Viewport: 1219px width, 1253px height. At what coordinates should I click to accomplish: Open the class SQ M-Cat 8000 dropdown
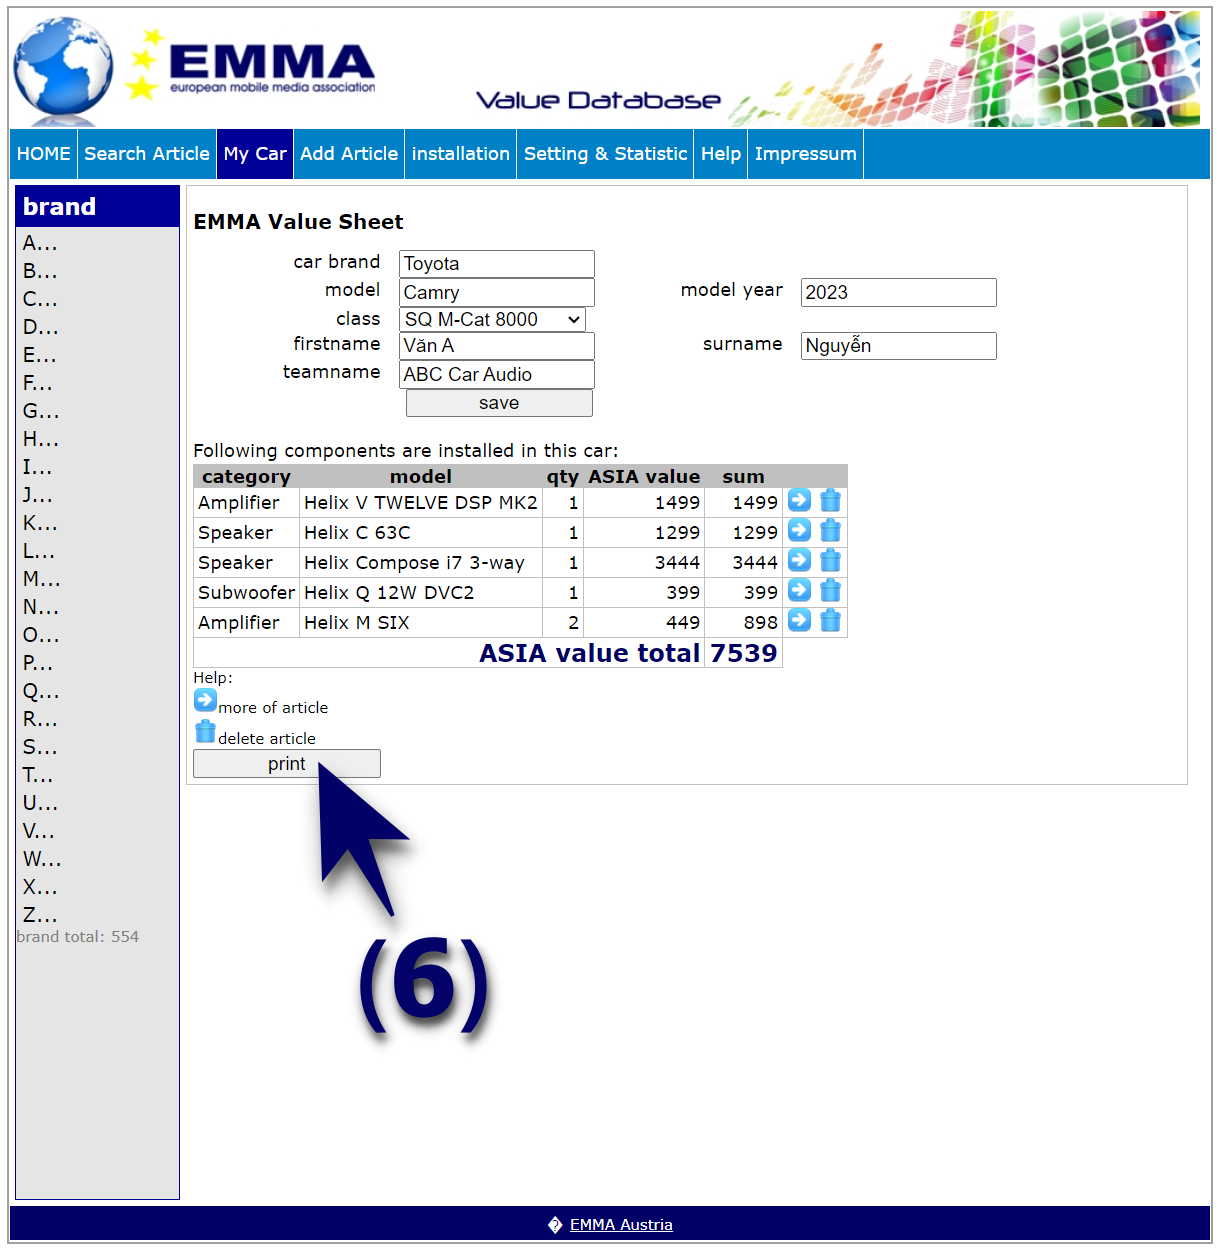[x=492, y=319]
